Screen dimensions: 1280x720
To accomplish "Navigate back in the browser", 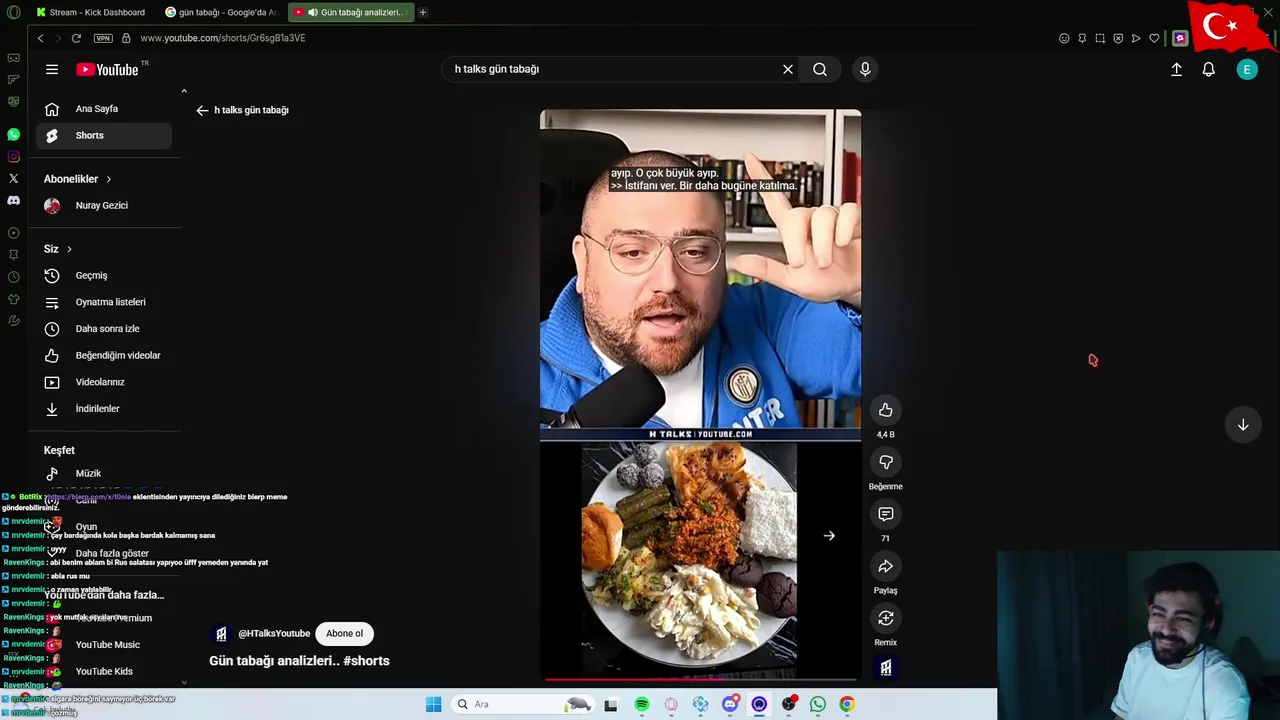I will click(40, 38).
